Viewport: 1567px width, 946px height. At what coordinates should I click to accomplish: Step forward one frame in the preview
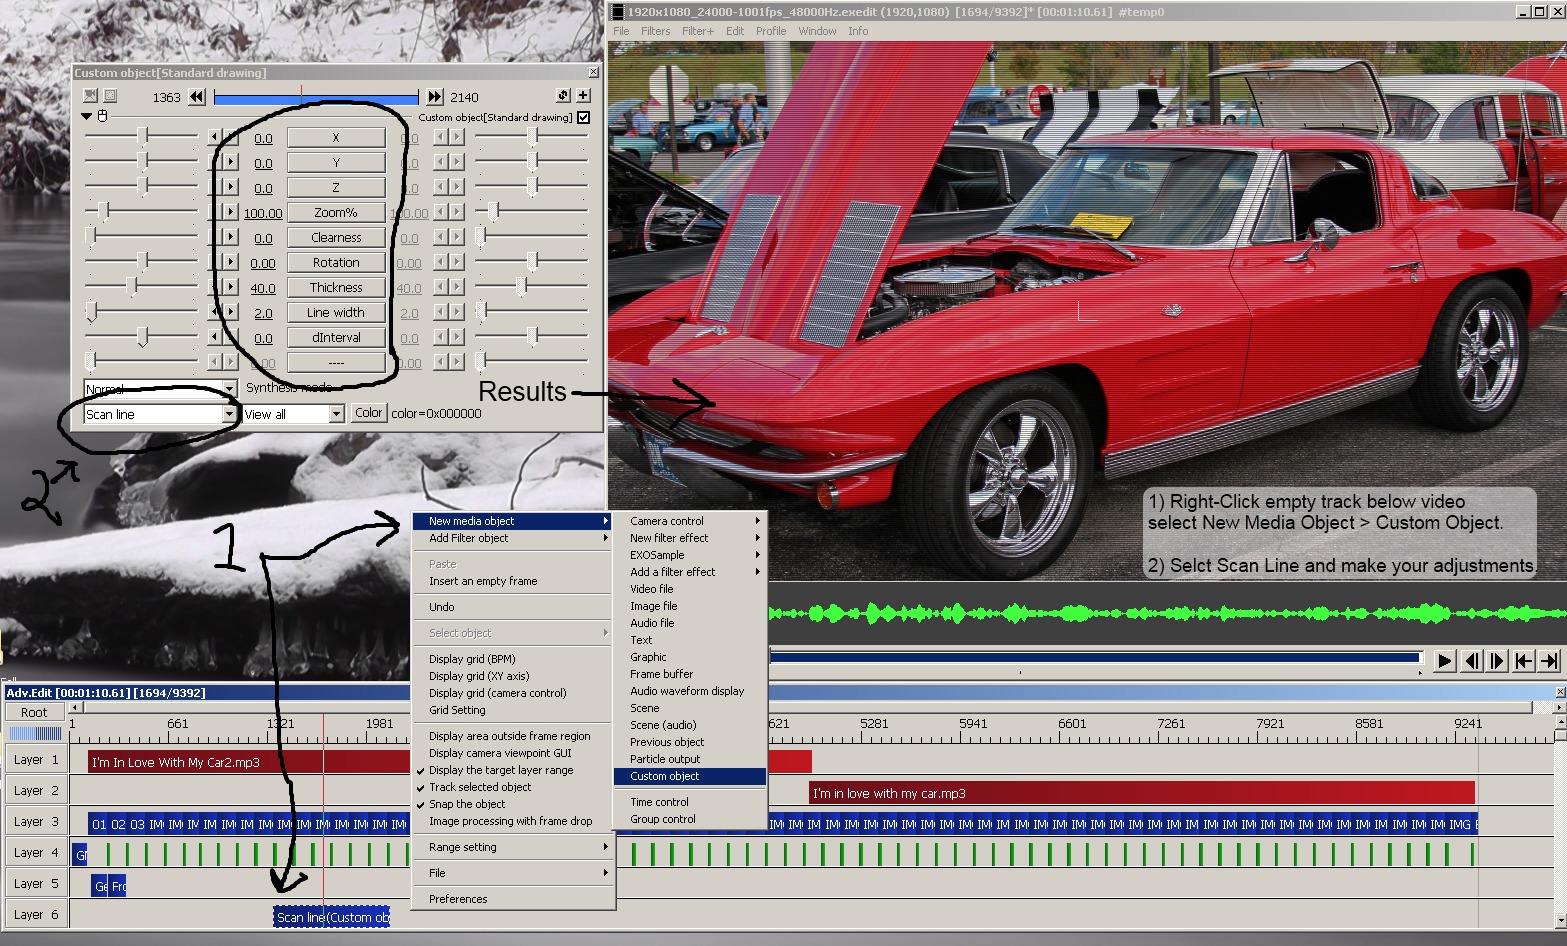[x=1497, y=661]
